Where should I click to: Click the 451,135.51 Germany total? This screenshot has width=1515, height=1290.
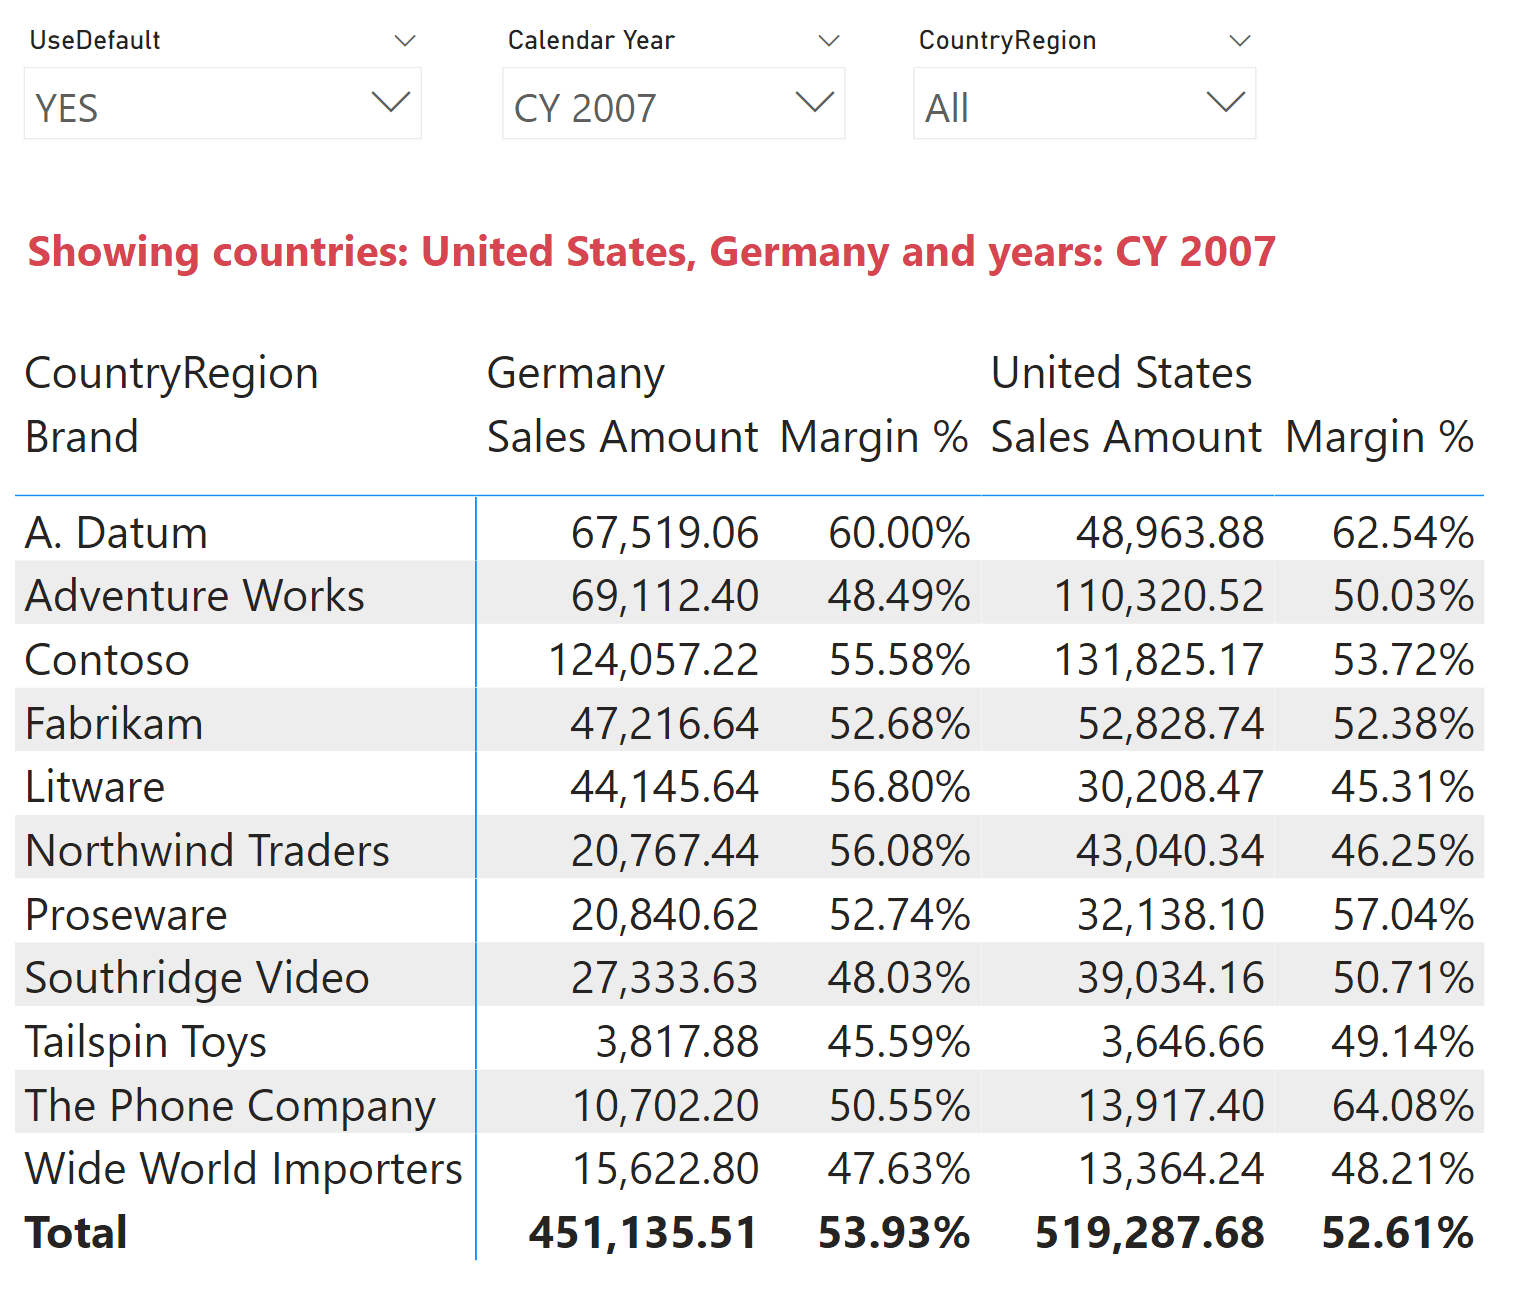(x=643, y=1233)
